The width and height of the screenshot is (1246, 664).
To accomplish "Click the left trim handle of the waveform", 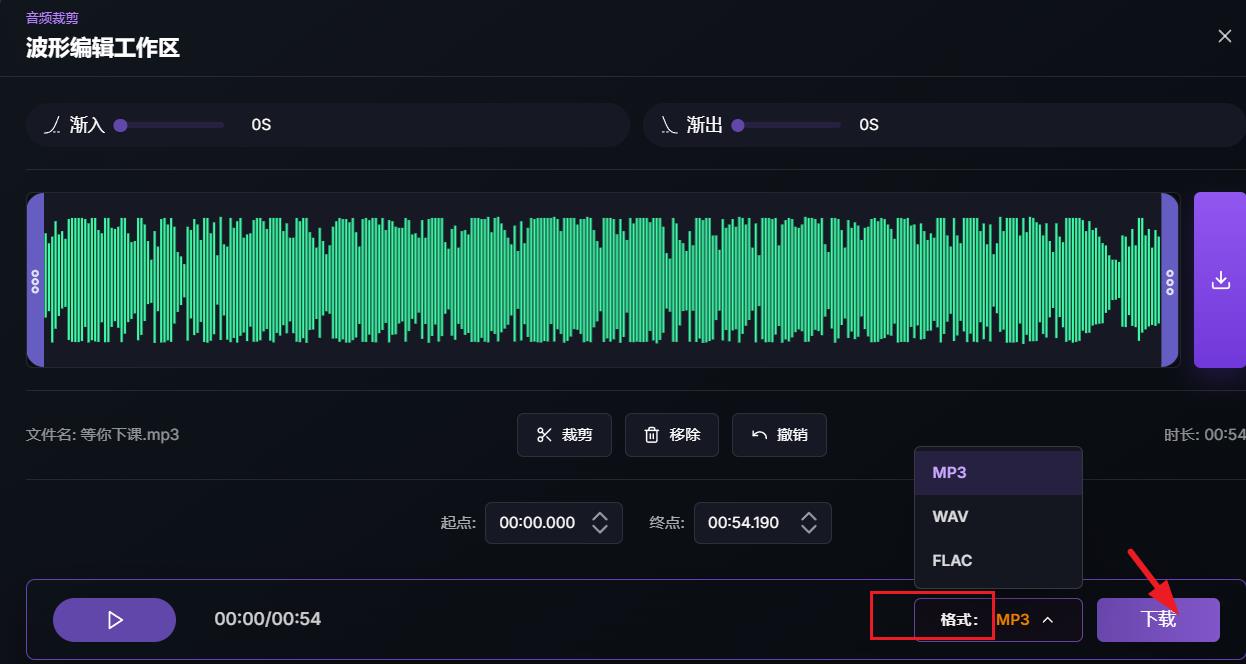I will tap(35, 280).
